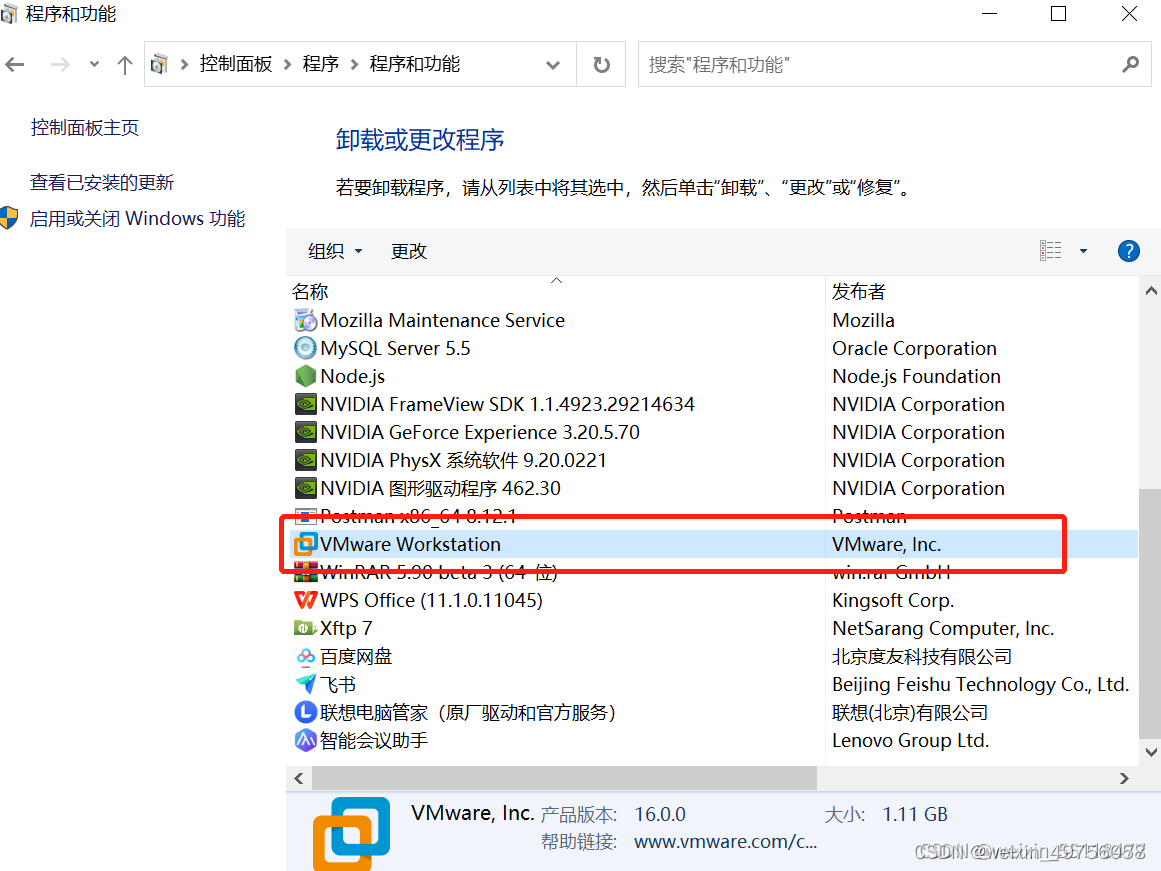The width and height of the screenshot is (1161, 871).
Task: Click the vertical scrollbar up arrow
Action: click(1151, 291)
